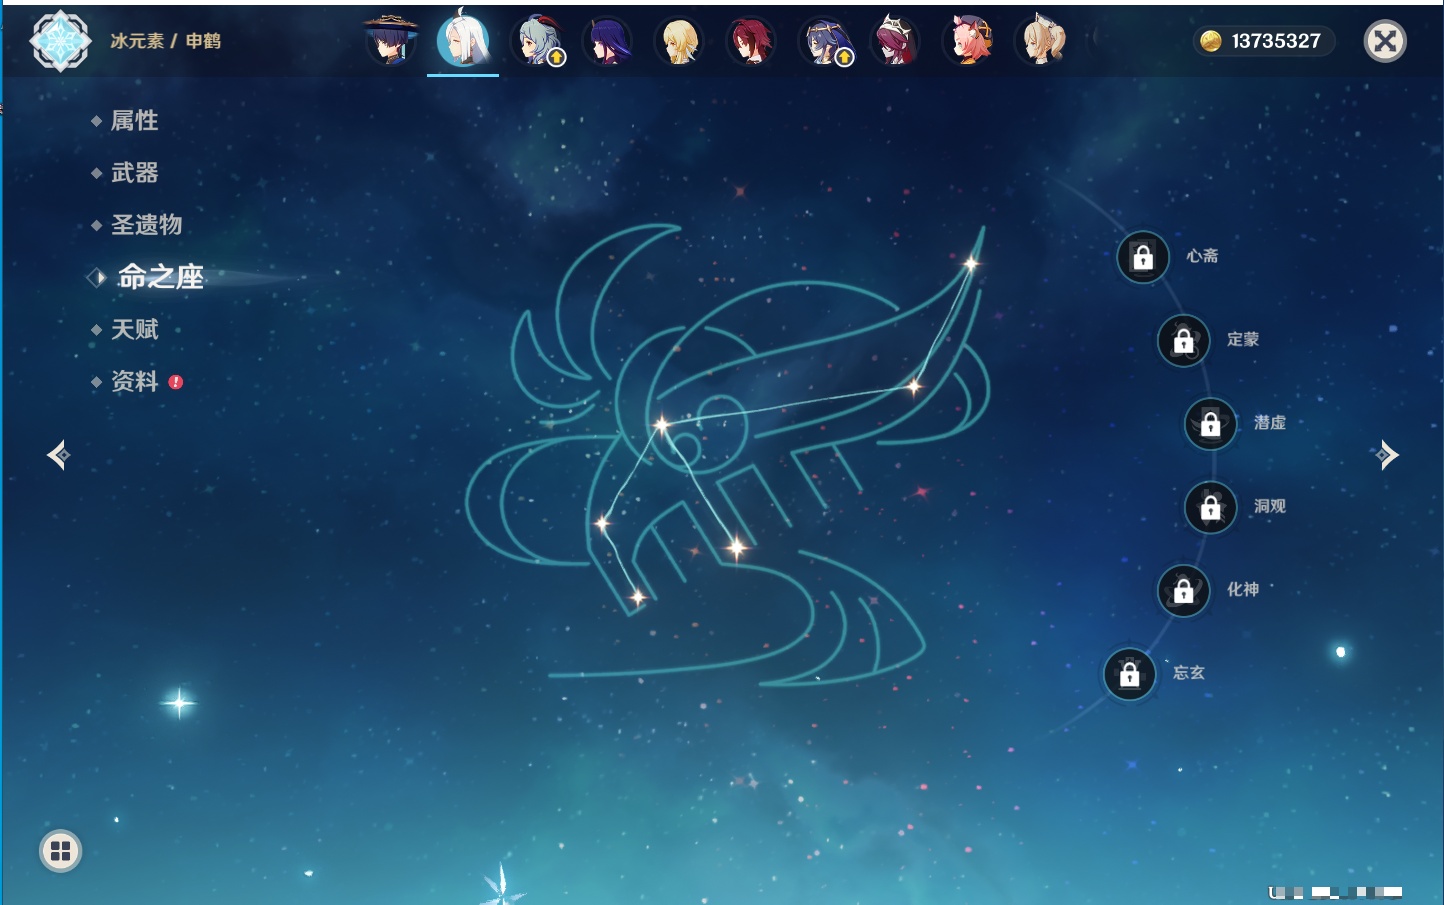Choose the short dark-red-haired character avatar
Screen dimensions: 1444x905
751,41
